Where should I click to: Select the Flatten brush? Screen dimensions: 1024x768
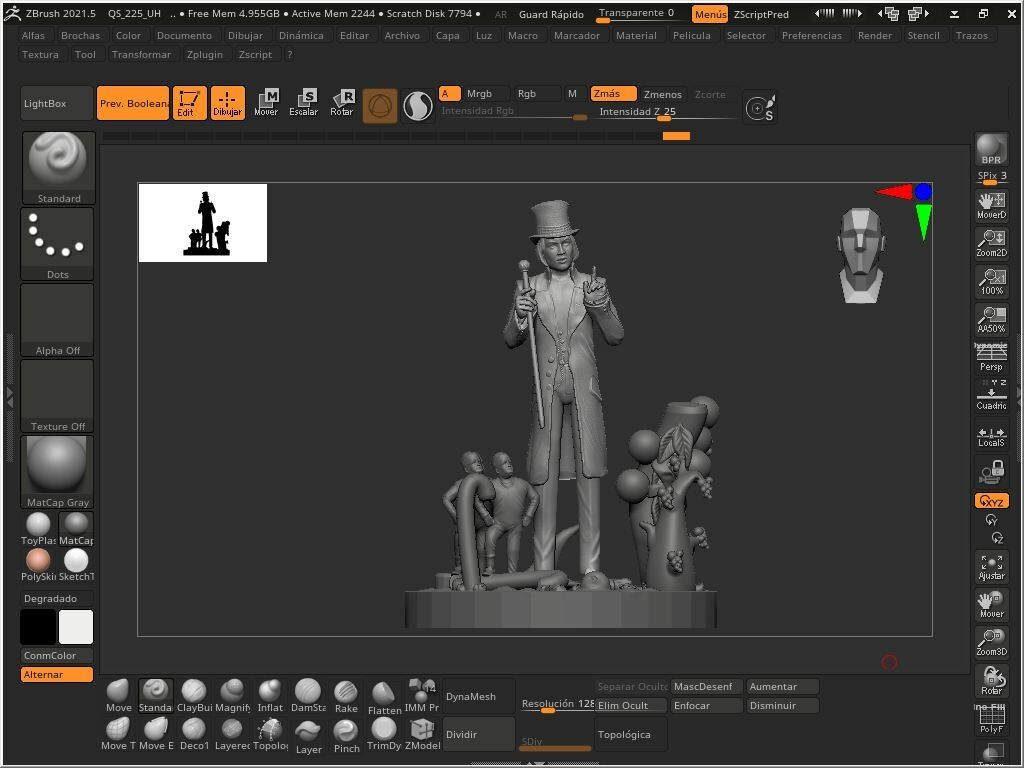[x=384, y=697]
